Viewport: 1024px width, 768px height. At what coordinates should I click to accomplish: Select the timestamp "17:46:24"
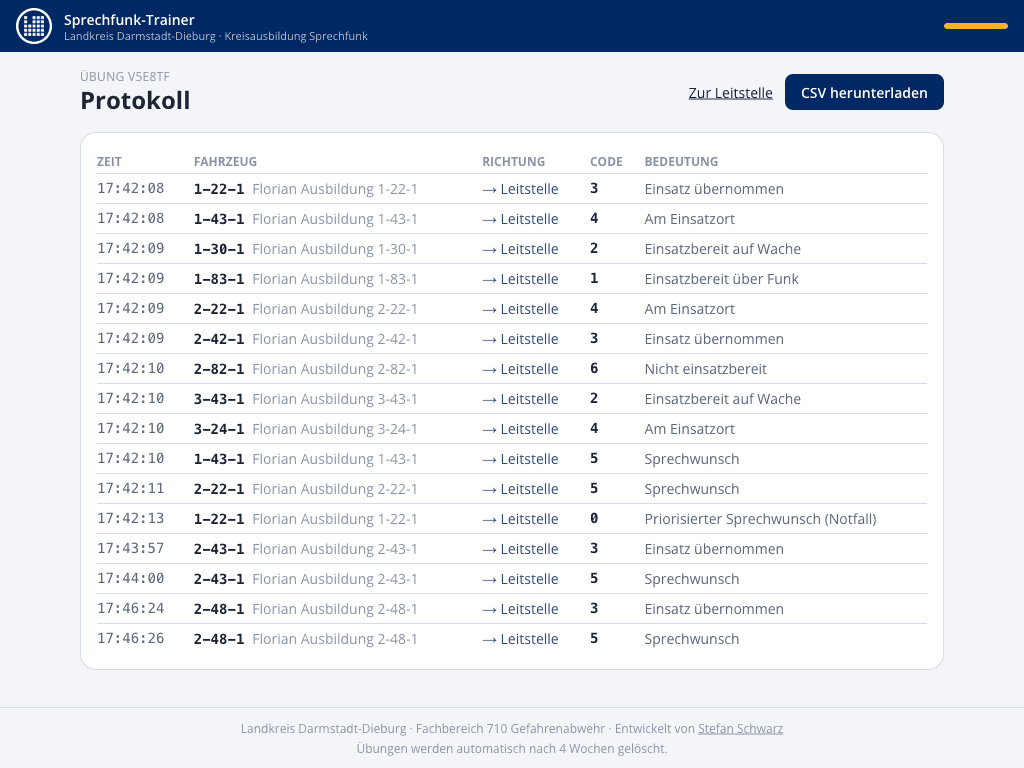131,609
